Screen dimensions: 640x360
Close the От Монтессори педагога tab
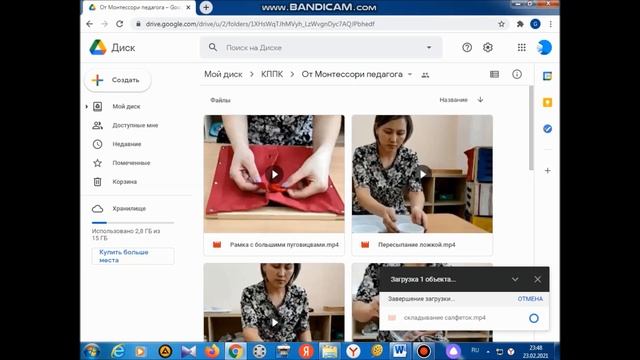188,7
